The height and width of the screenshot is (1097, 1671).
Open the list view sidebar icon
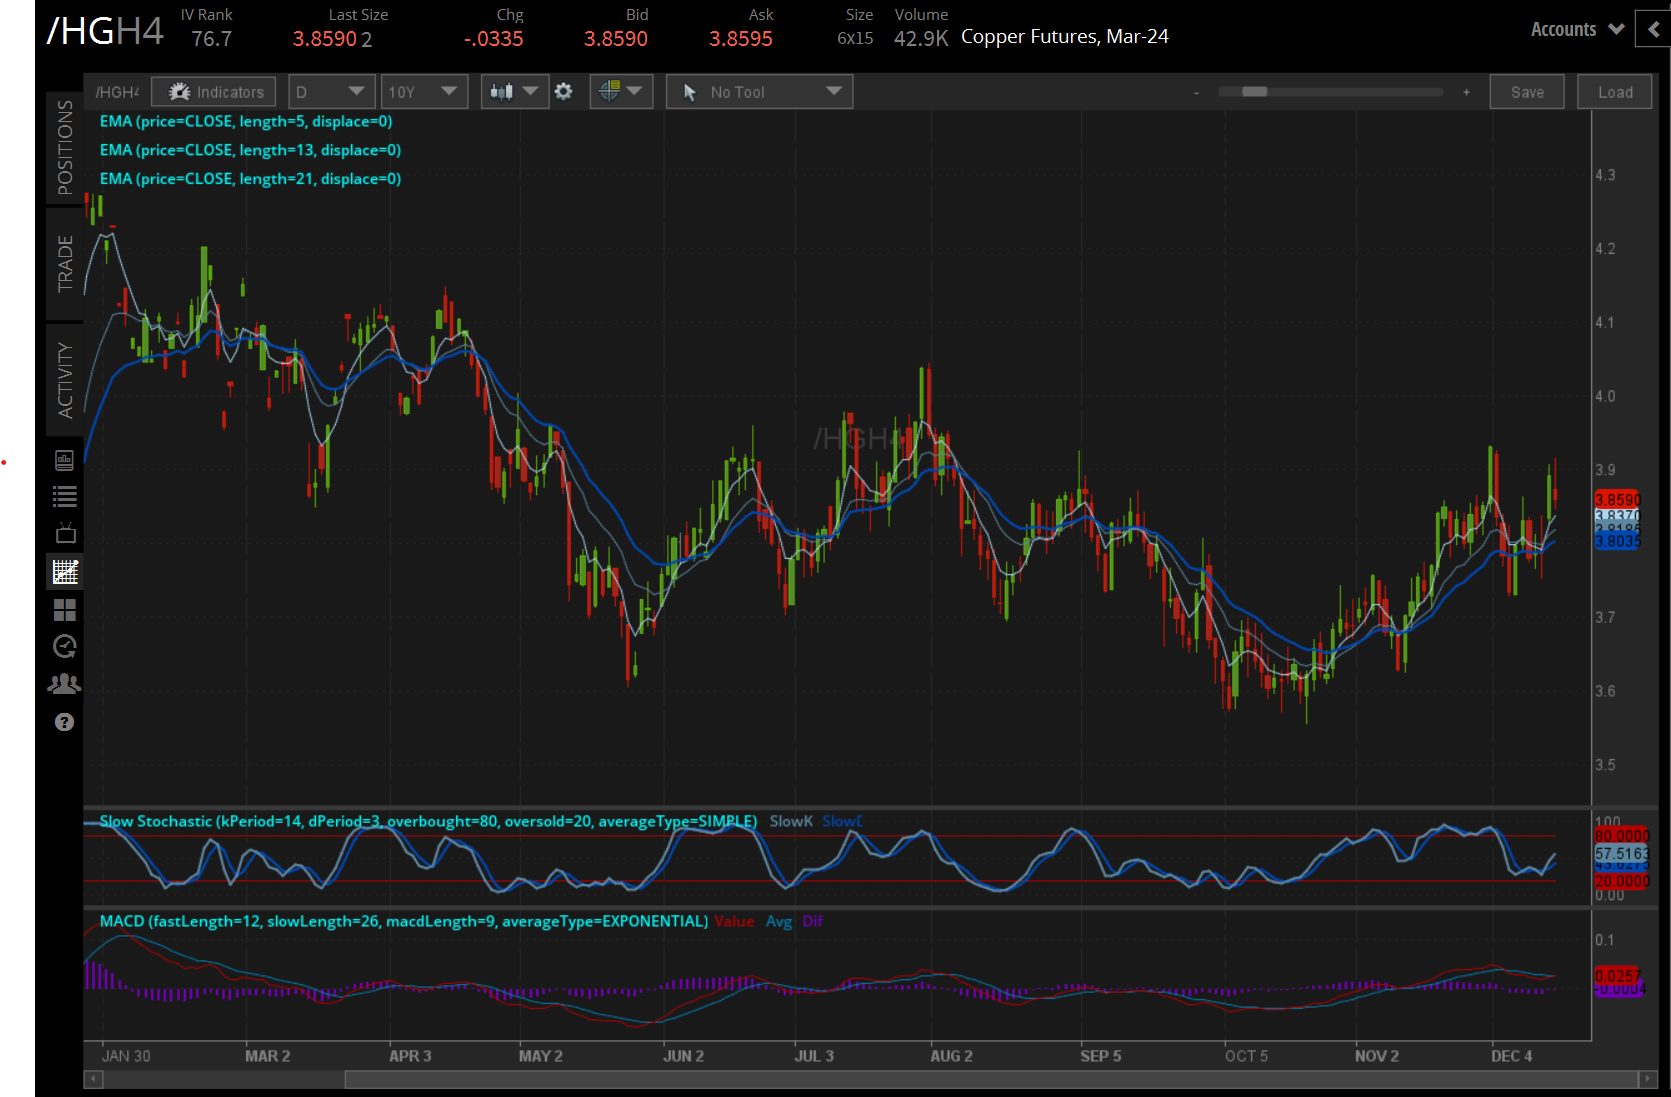click(x=65, y=497)
